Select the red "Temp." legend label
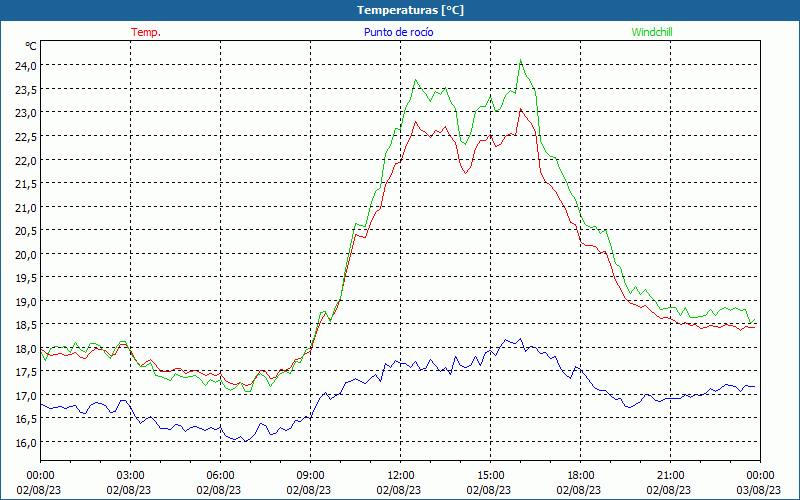The width and height of the screenshot is (800, 500). coord(146,32)
